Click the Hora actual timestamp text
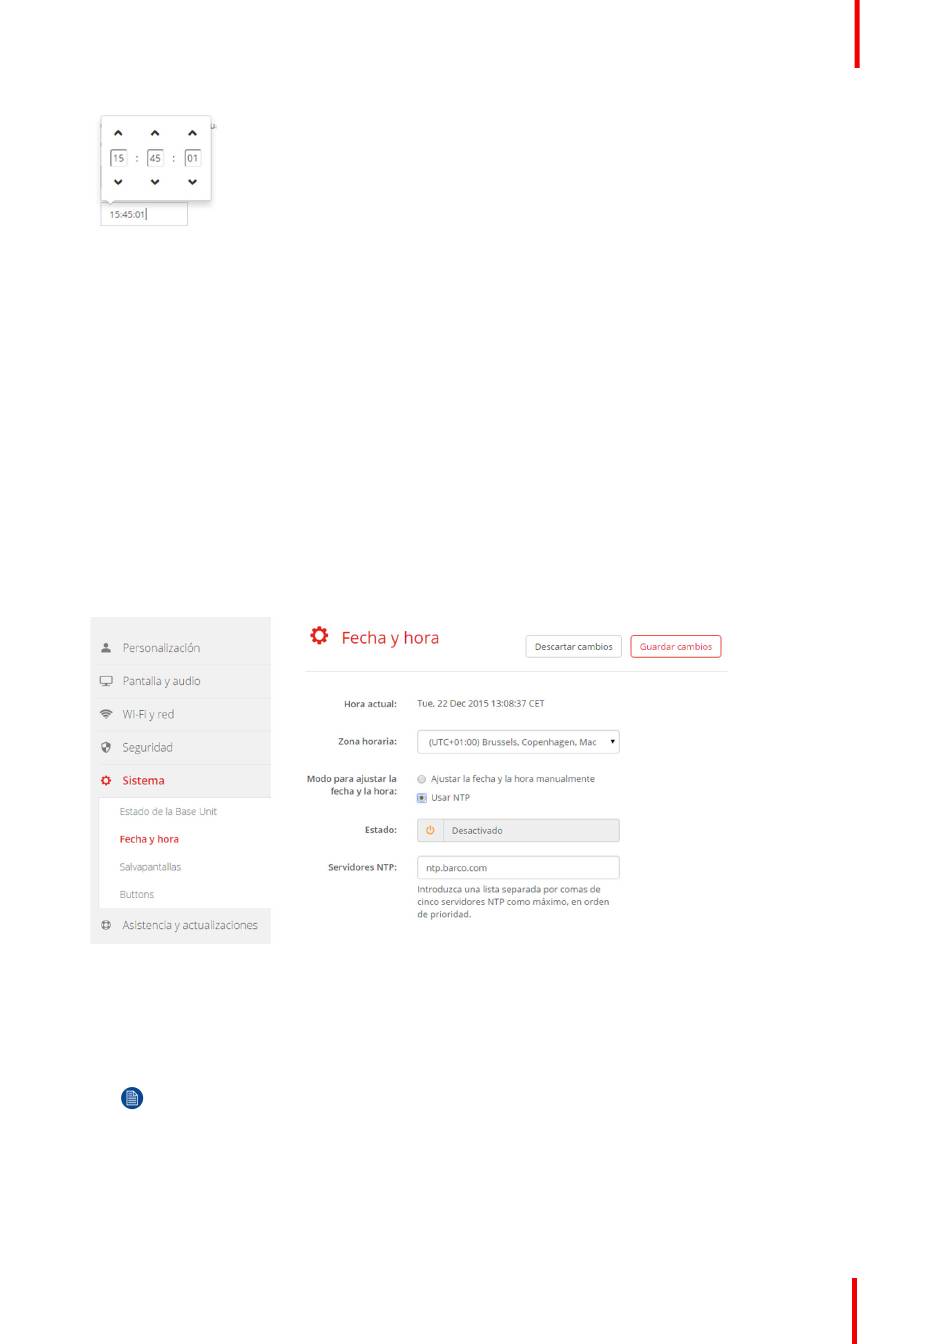The width and height of the screenshot is (950, 1344). click(x=481, y=704)
